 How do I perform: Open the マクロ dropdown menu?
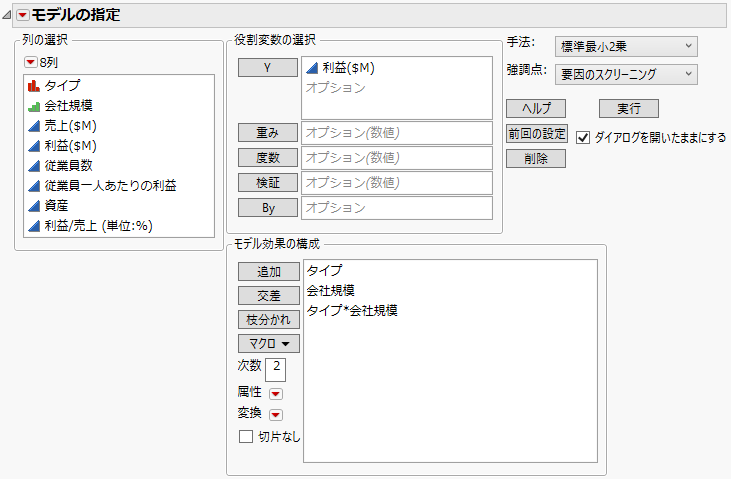(269, 344)
